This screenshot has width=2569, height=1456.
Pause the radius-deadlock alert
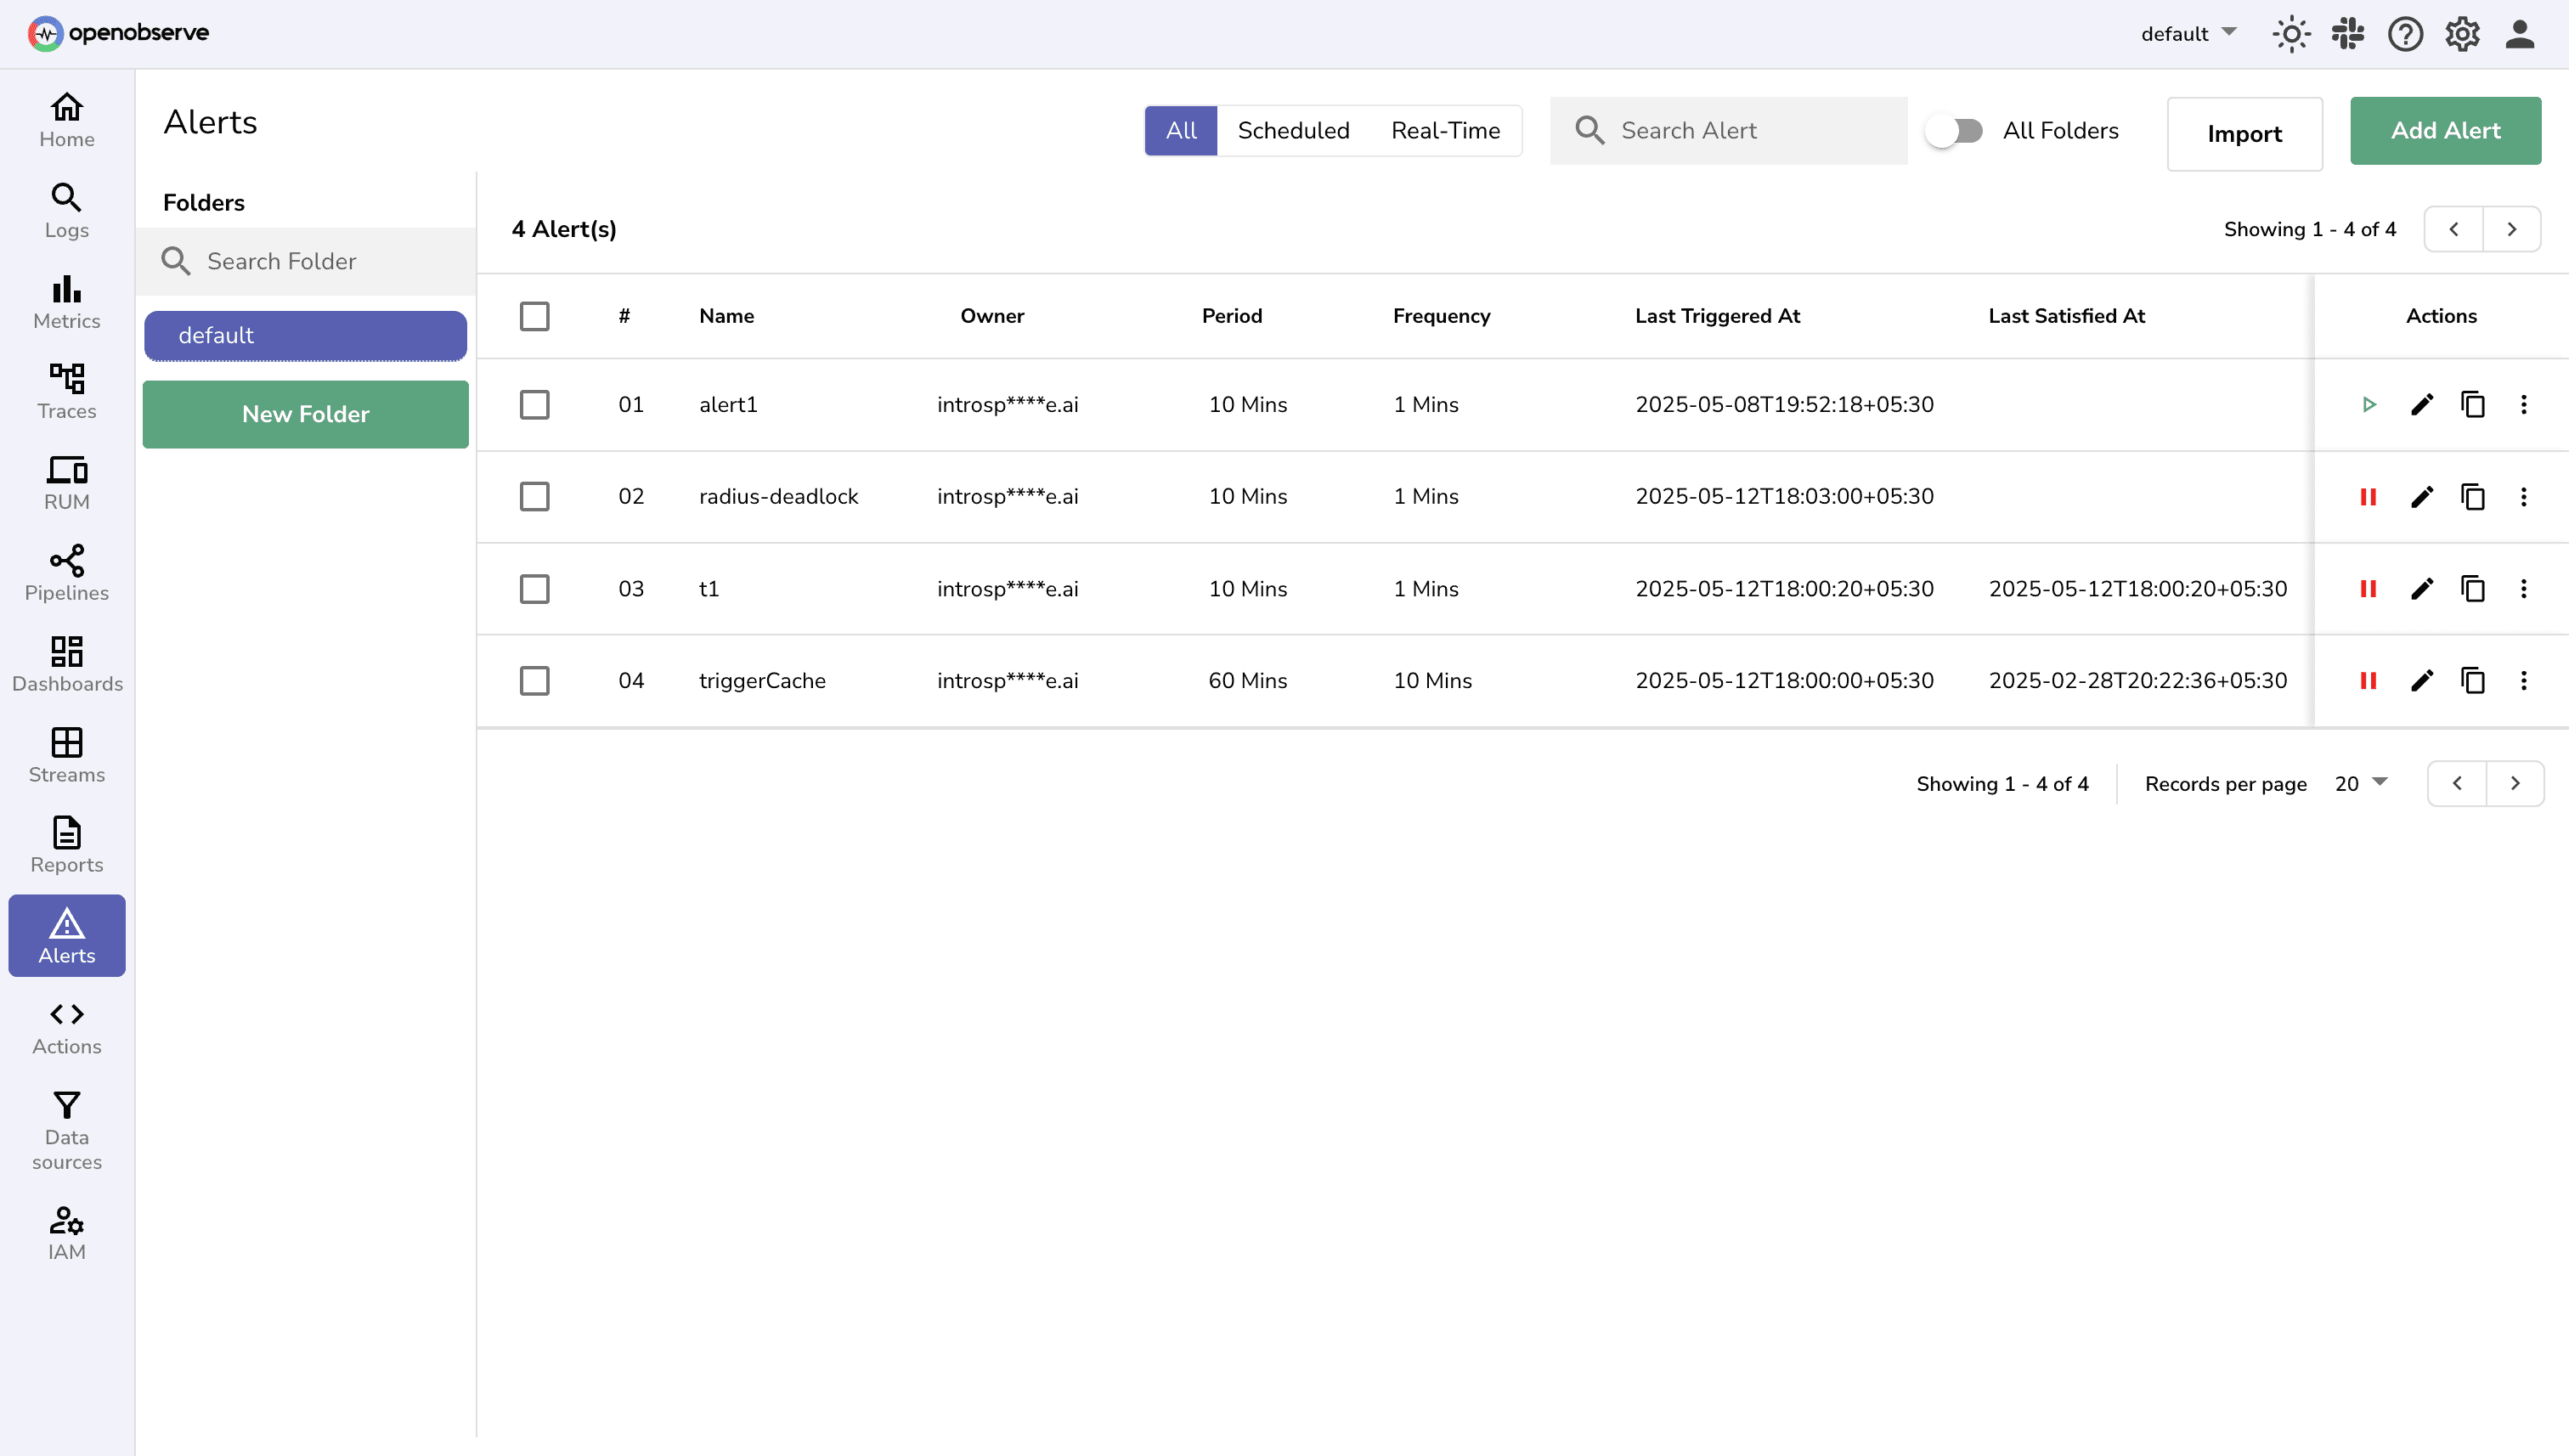(x=2368, y=496)
